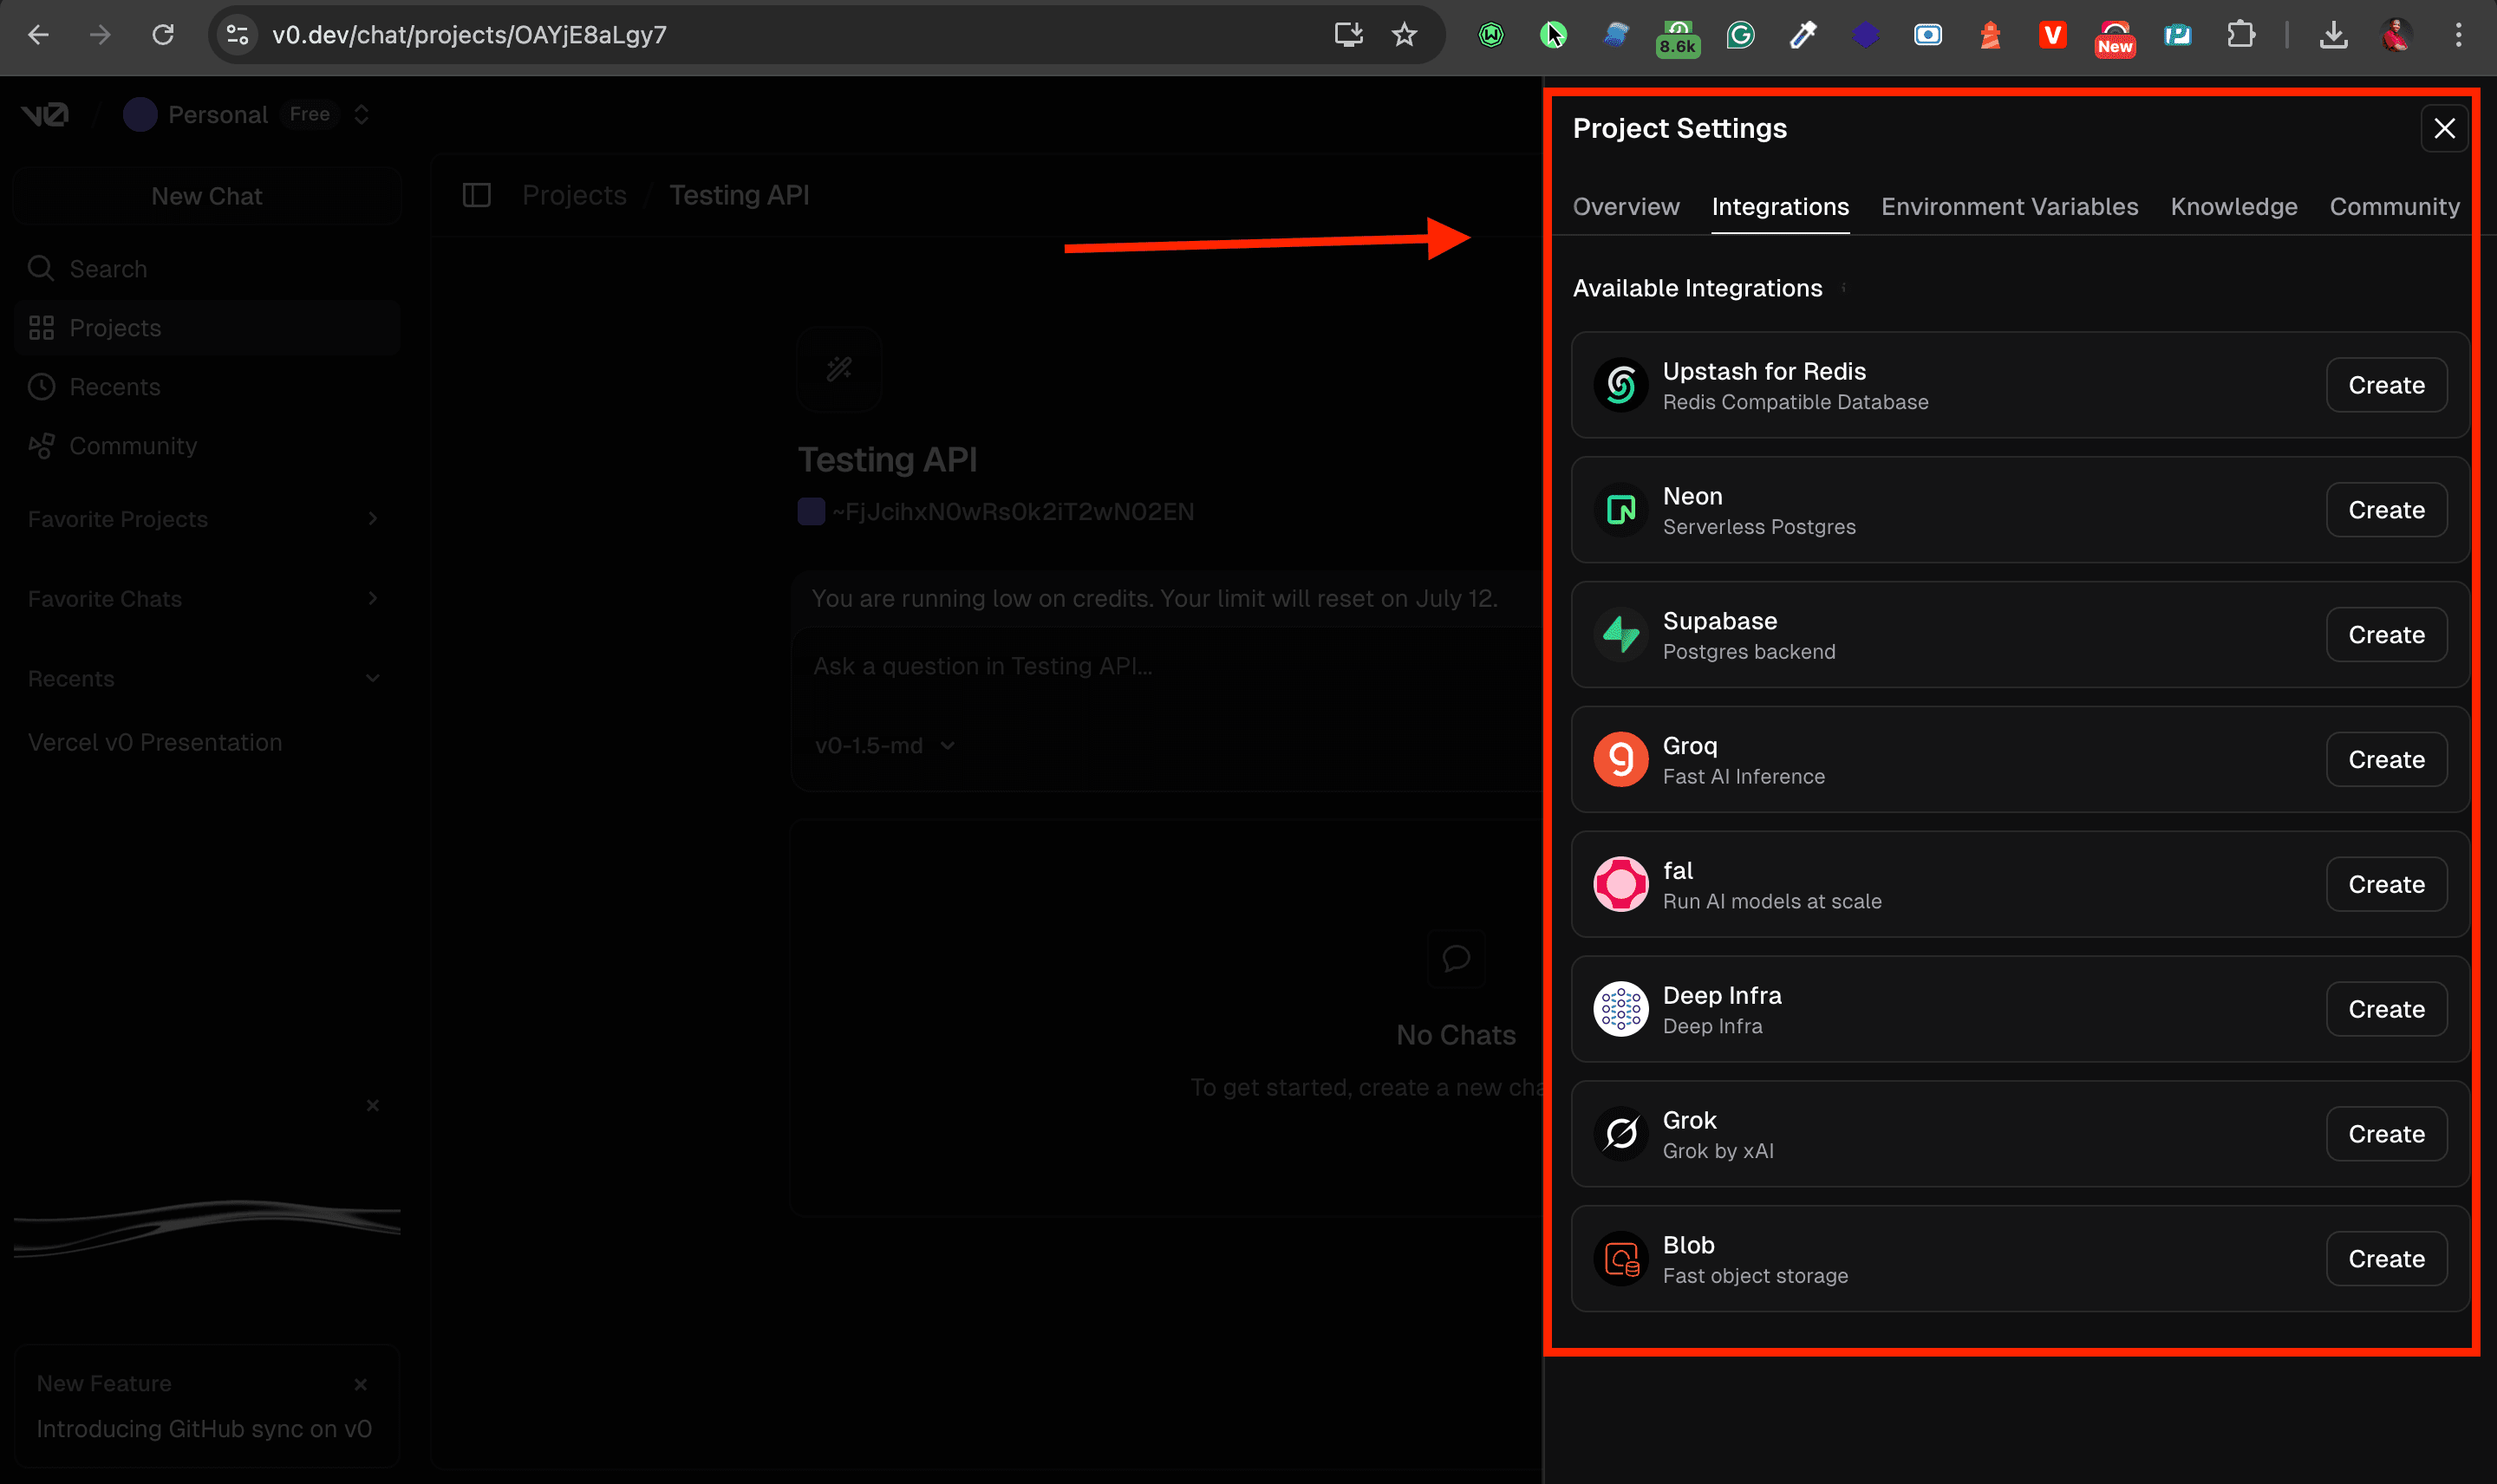Open Search in the sidebar
This screenshot has width=2497, height=1484.
206,269
